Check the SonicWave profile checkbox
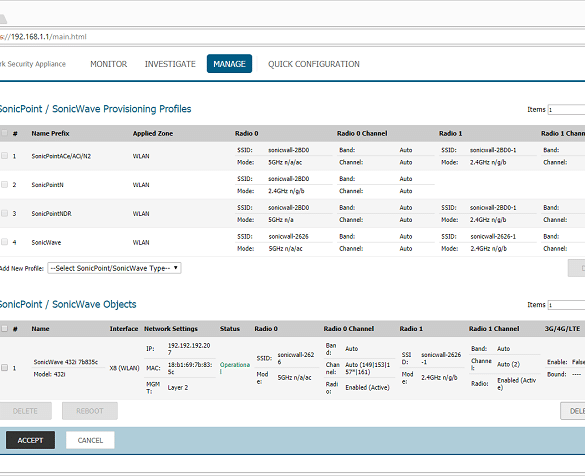The width and height of the screenshot is (585, 476). (4, 242)
